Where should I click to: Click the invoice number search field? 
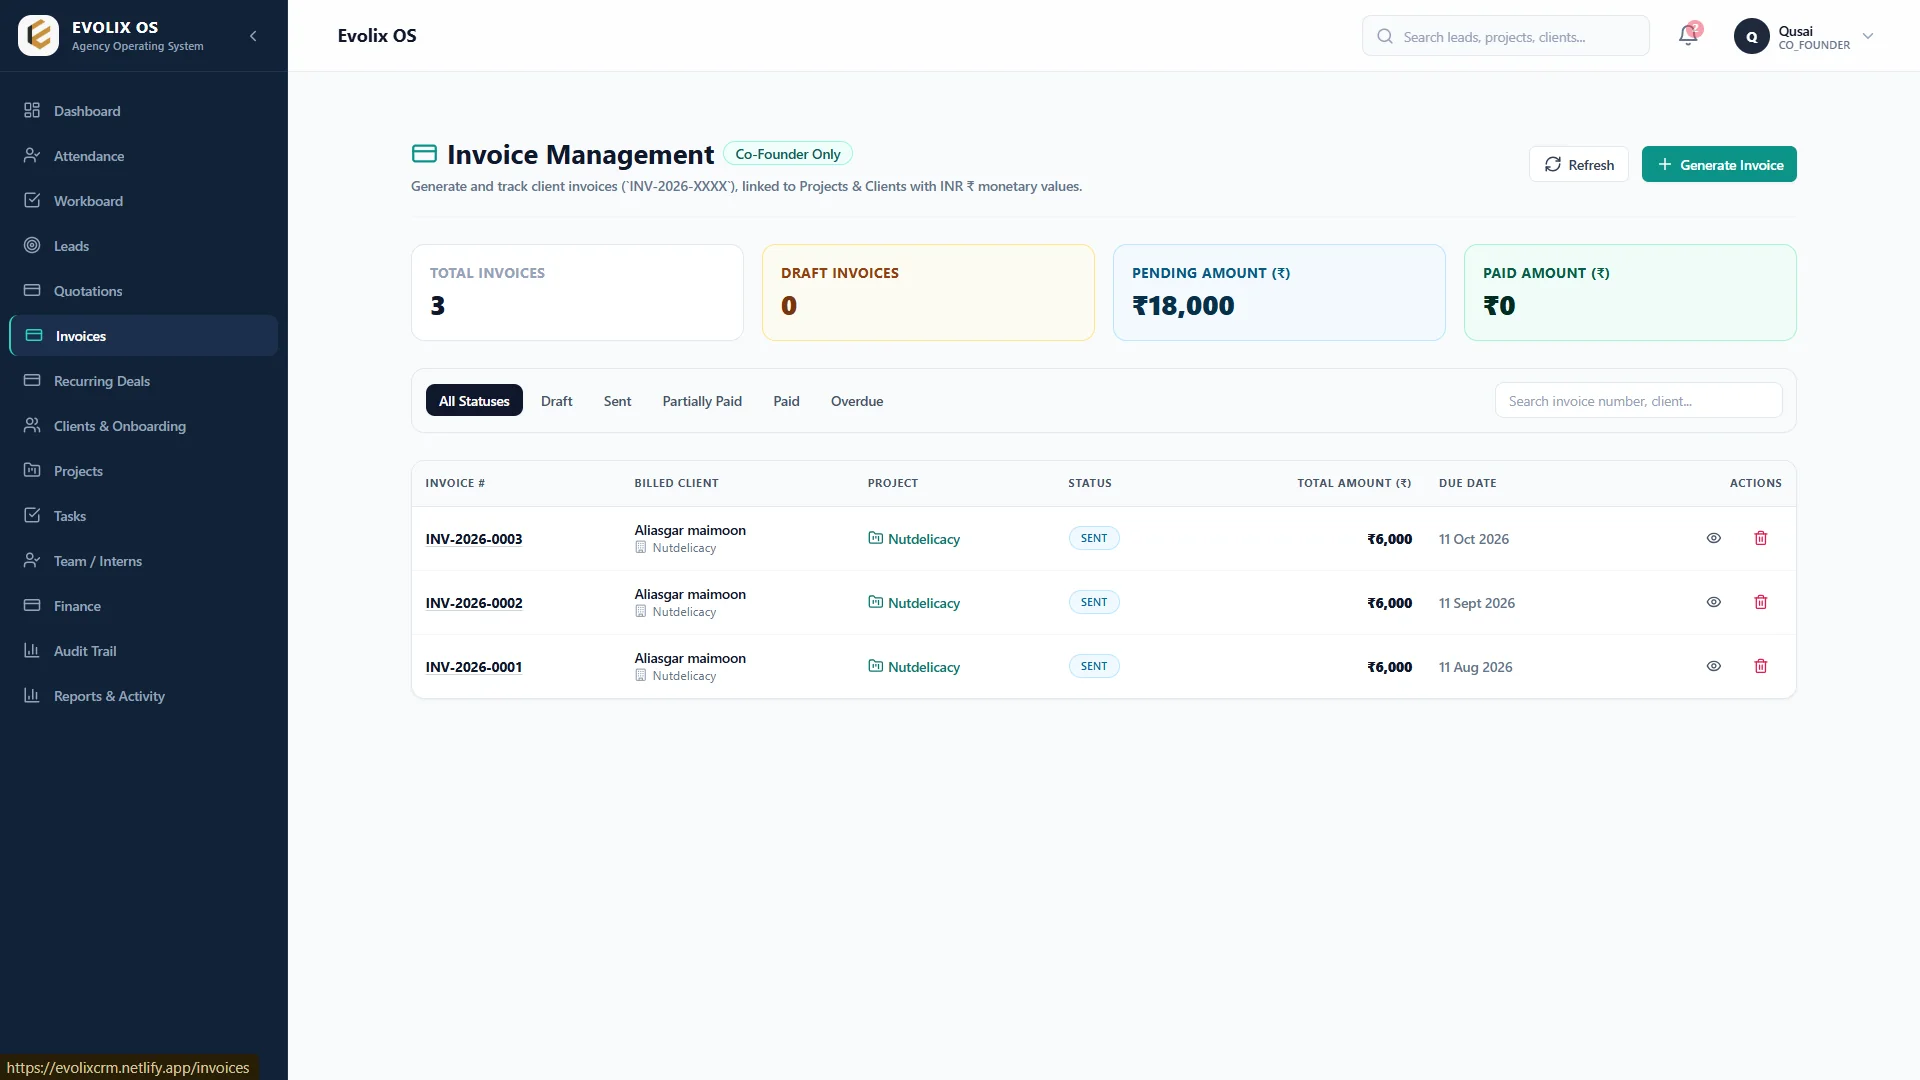tap(1638, 401)
